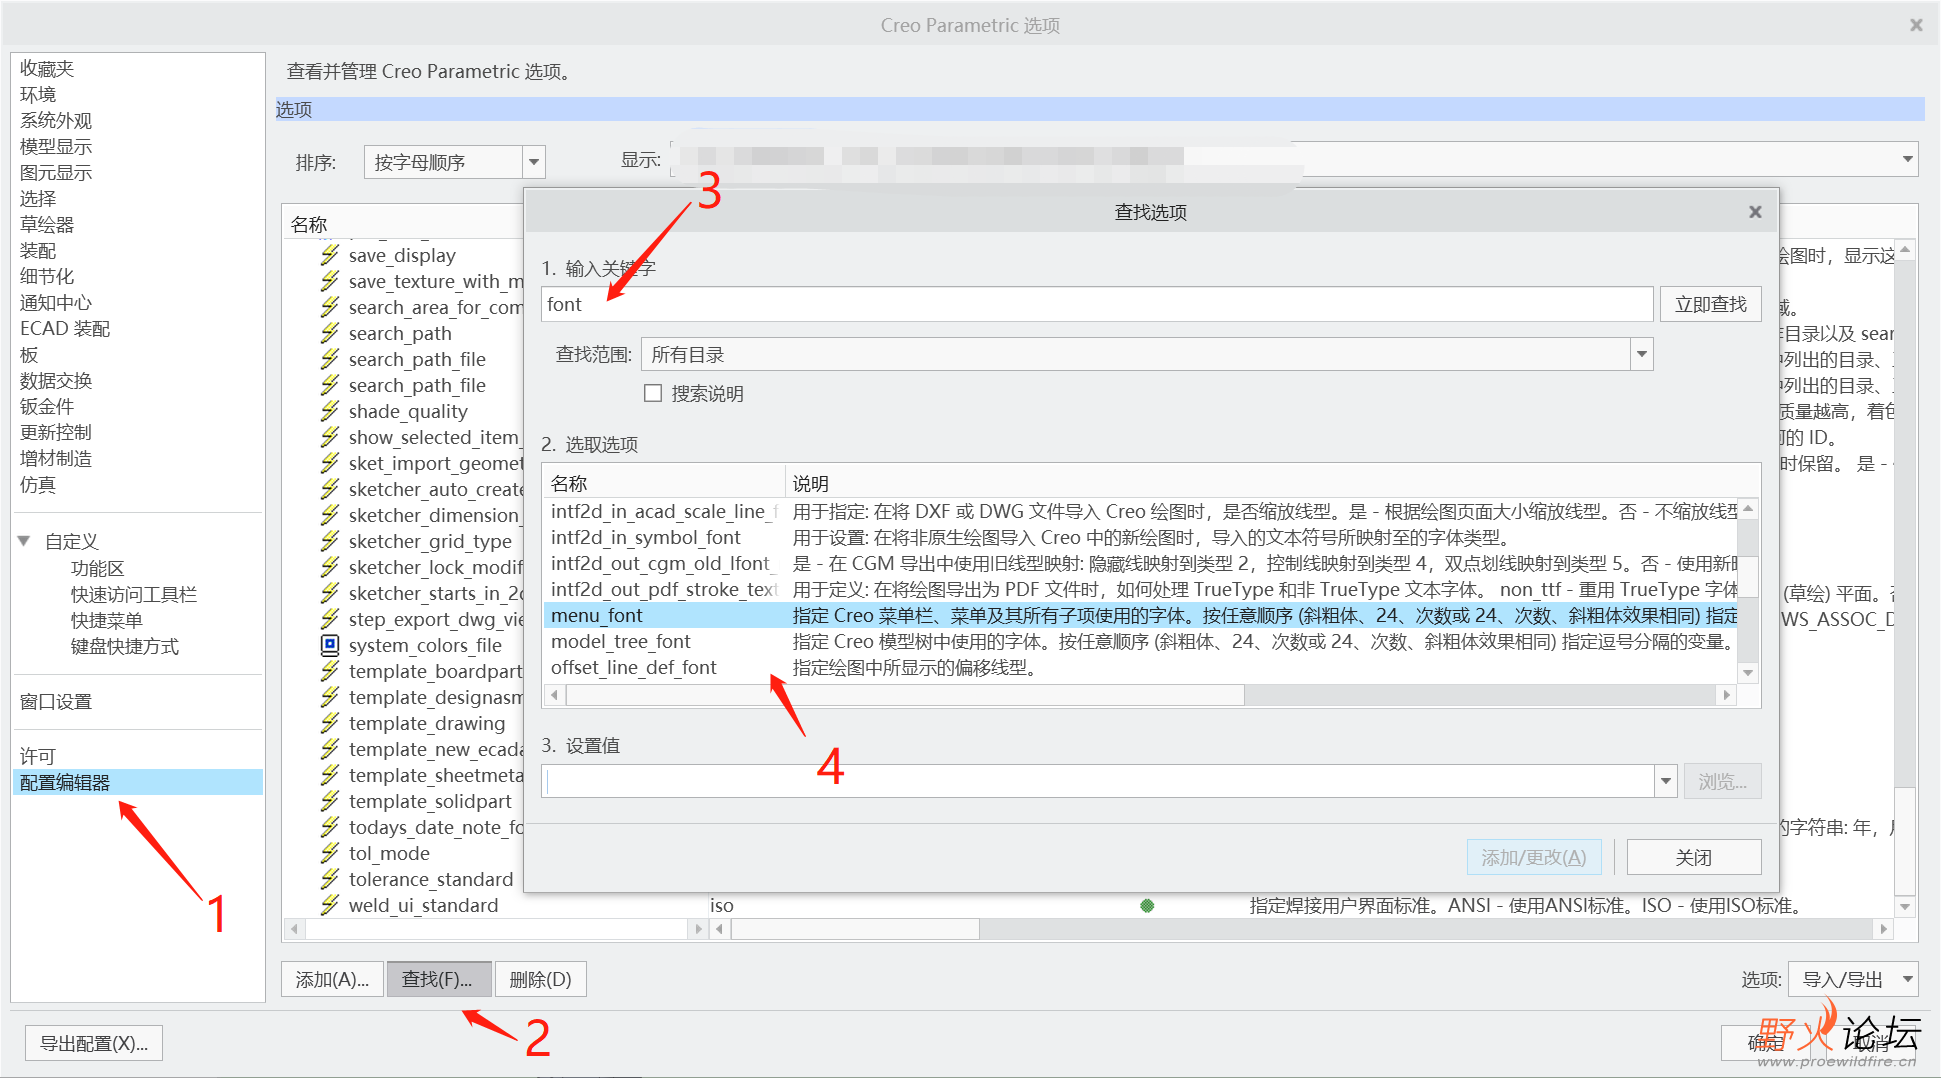
Task: Click lightning icon beside step_export_dwg_view
Action: (x=330, y=619)
